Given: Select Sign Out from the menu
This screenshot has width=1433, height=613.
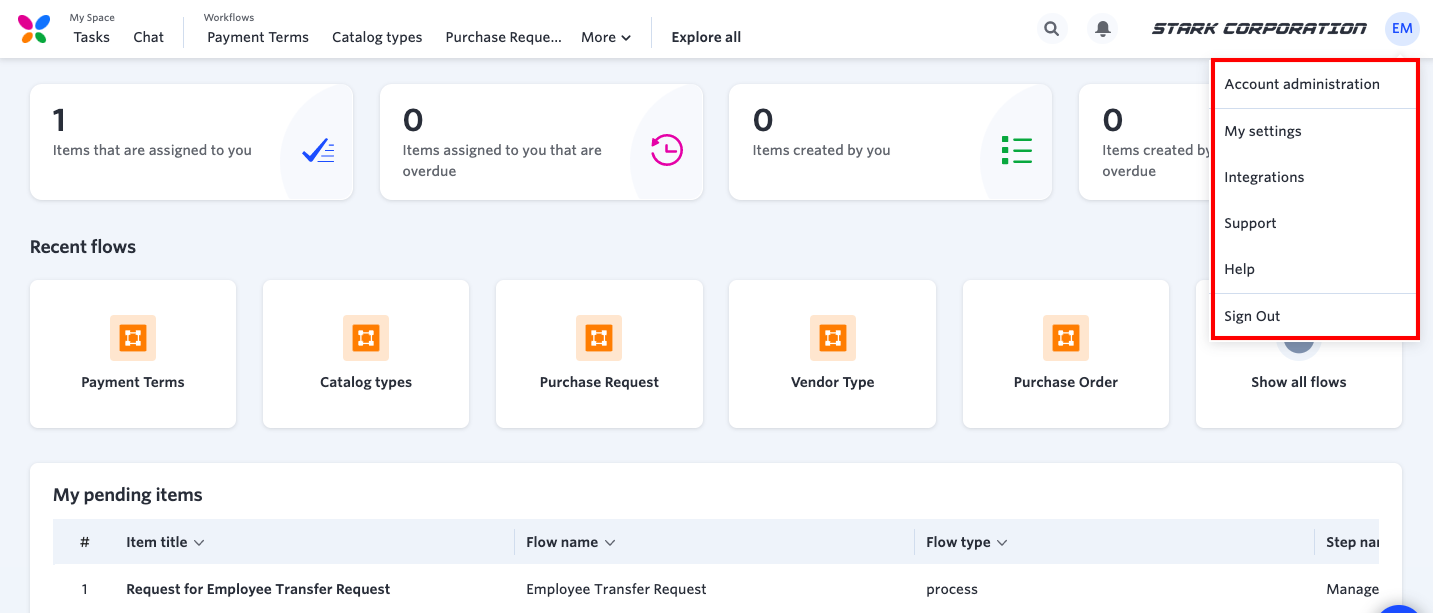Looking at the screenshot, I should (1252, 316).
